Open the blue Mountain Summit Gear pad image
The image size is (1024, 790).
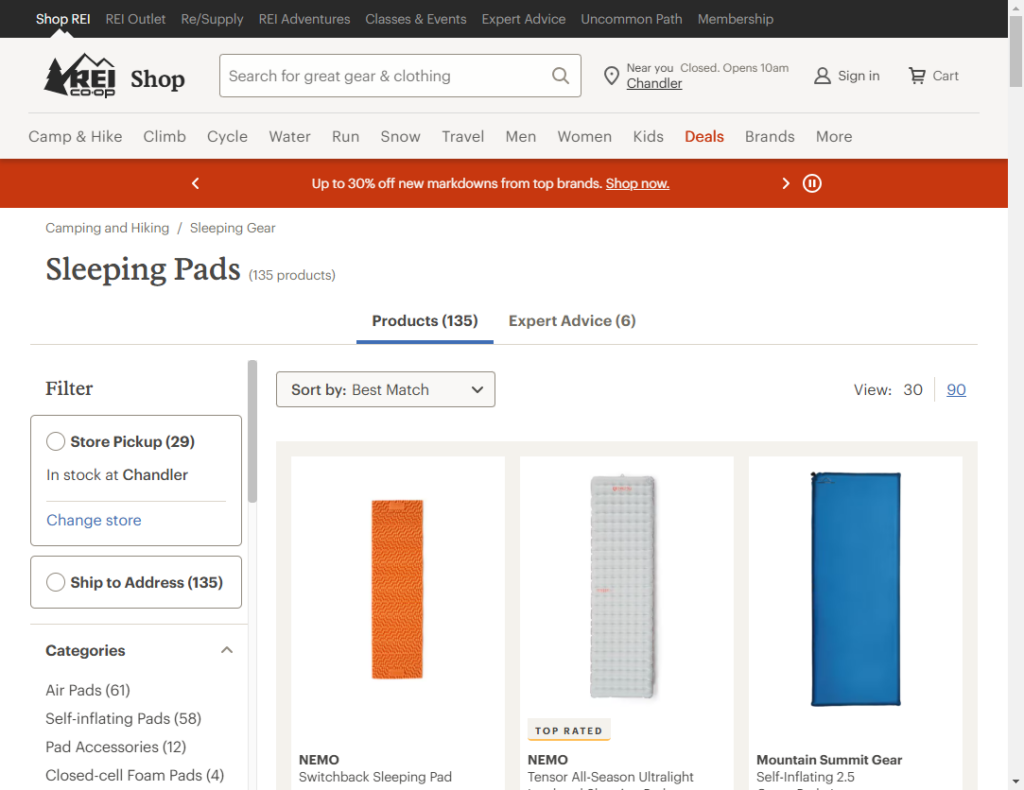coord(856,589)
